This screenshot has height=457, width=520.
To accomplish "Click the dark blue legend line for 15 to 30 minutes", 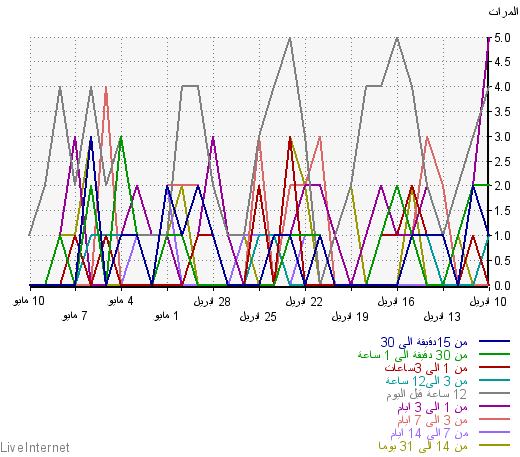I will [x=494, y=341].
